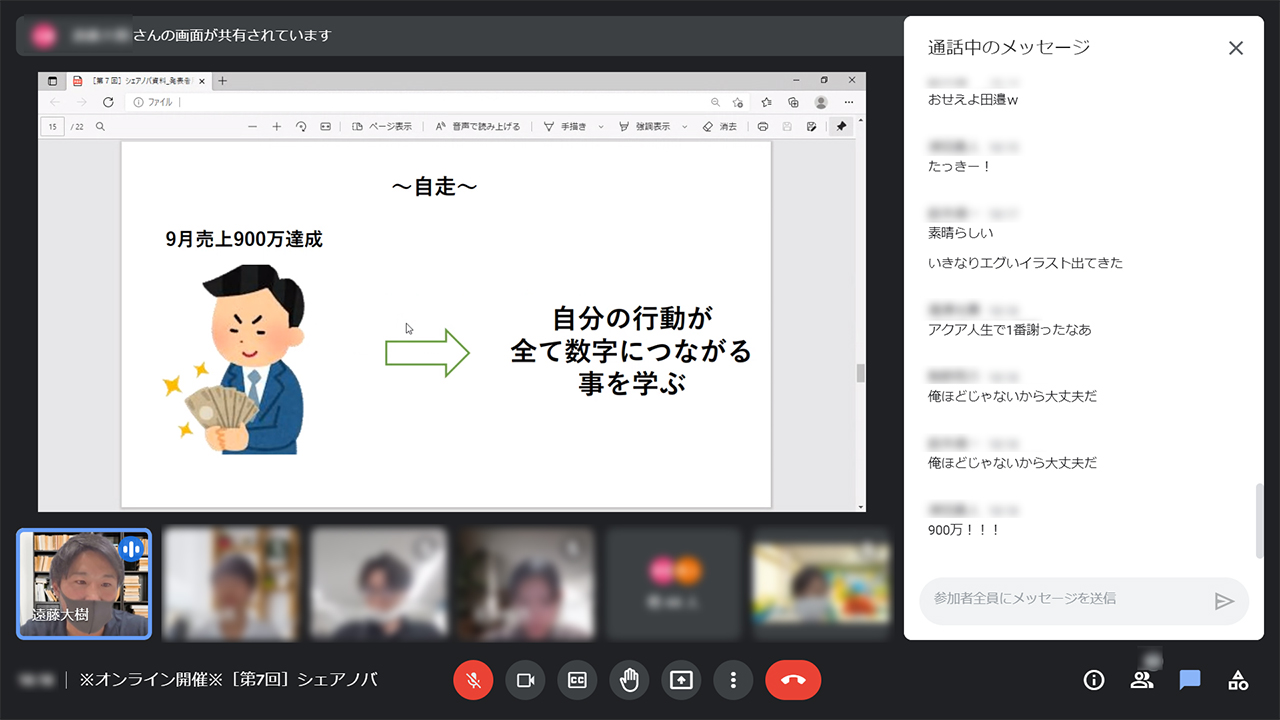Click the PDF save icon

[x=787, y=127]
